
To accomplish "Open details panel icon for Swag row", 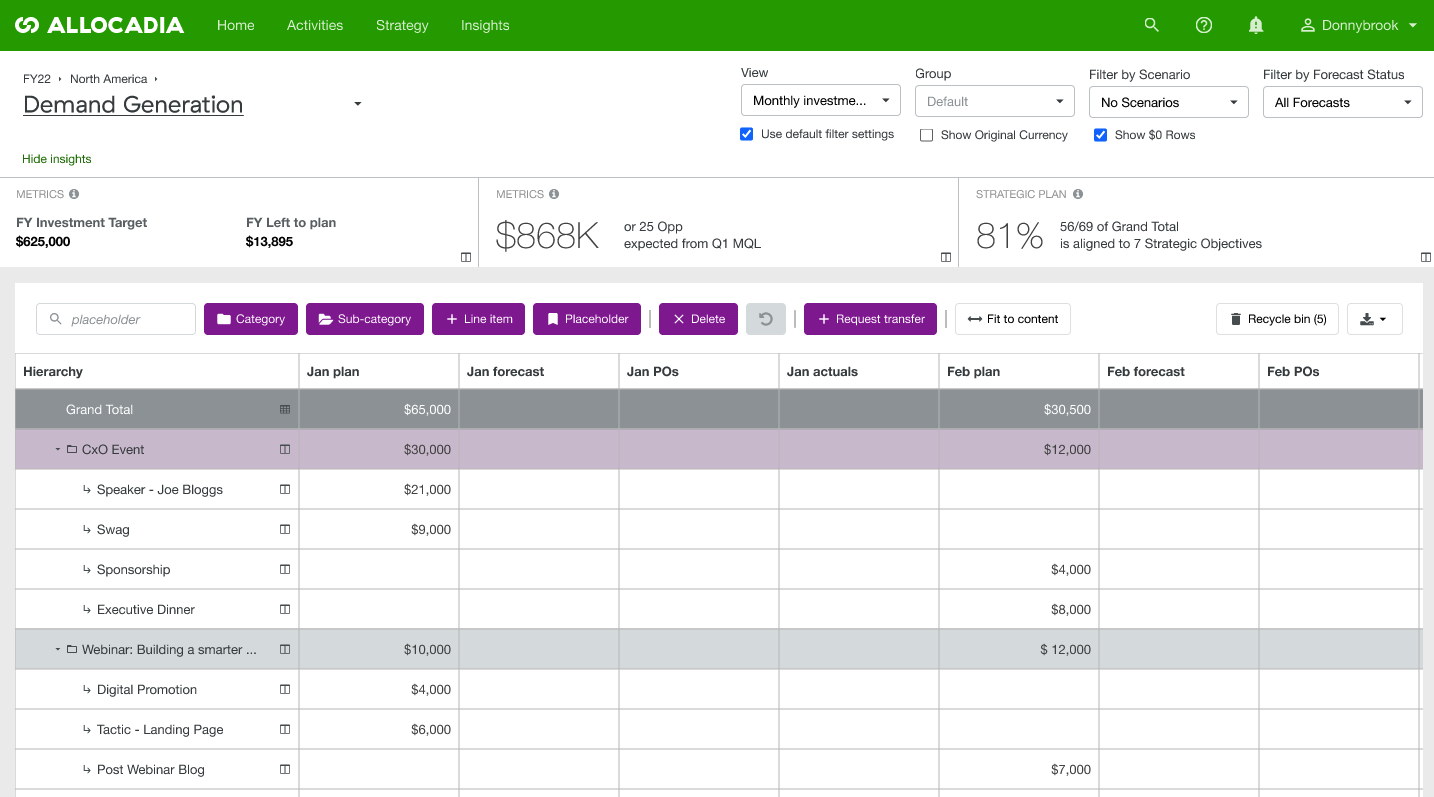I will [x=285, y=529].
